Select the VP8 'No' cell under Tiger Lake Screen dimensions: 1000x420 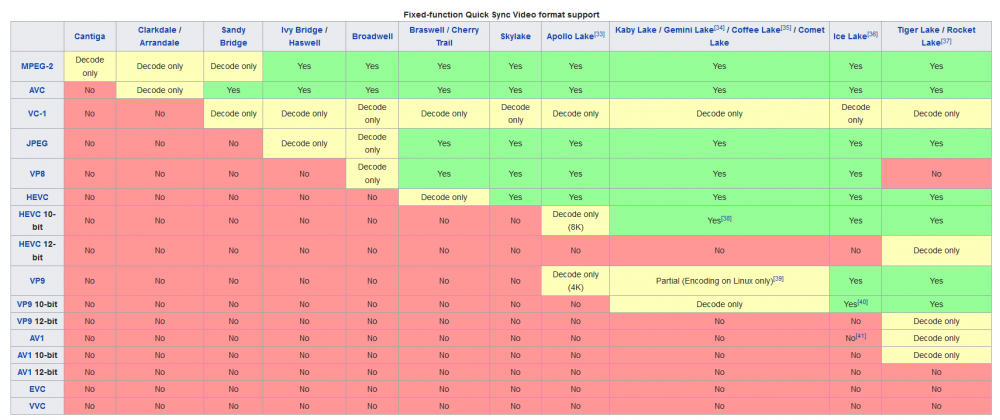click(x=936, y=173)
